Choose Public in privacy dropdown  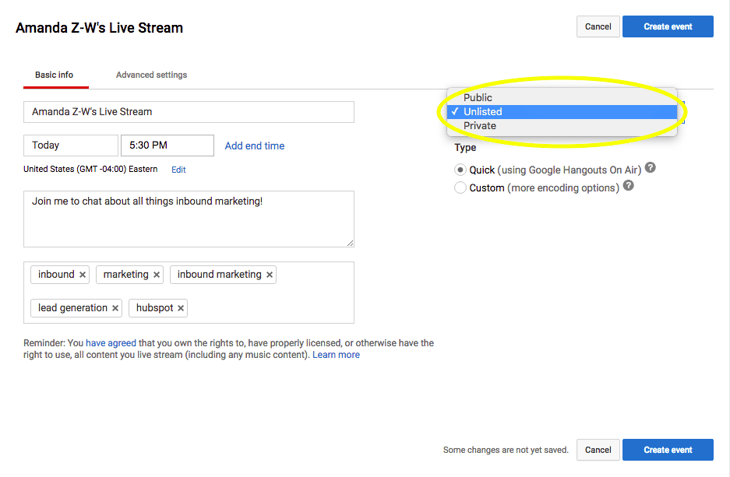point(478,98)
